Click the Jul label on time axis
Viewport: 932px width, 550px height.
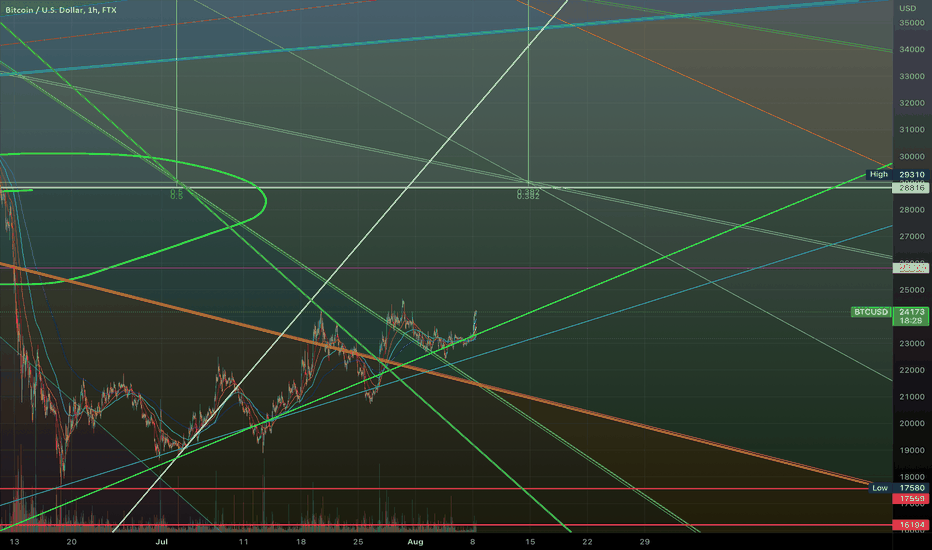point(161,542)
